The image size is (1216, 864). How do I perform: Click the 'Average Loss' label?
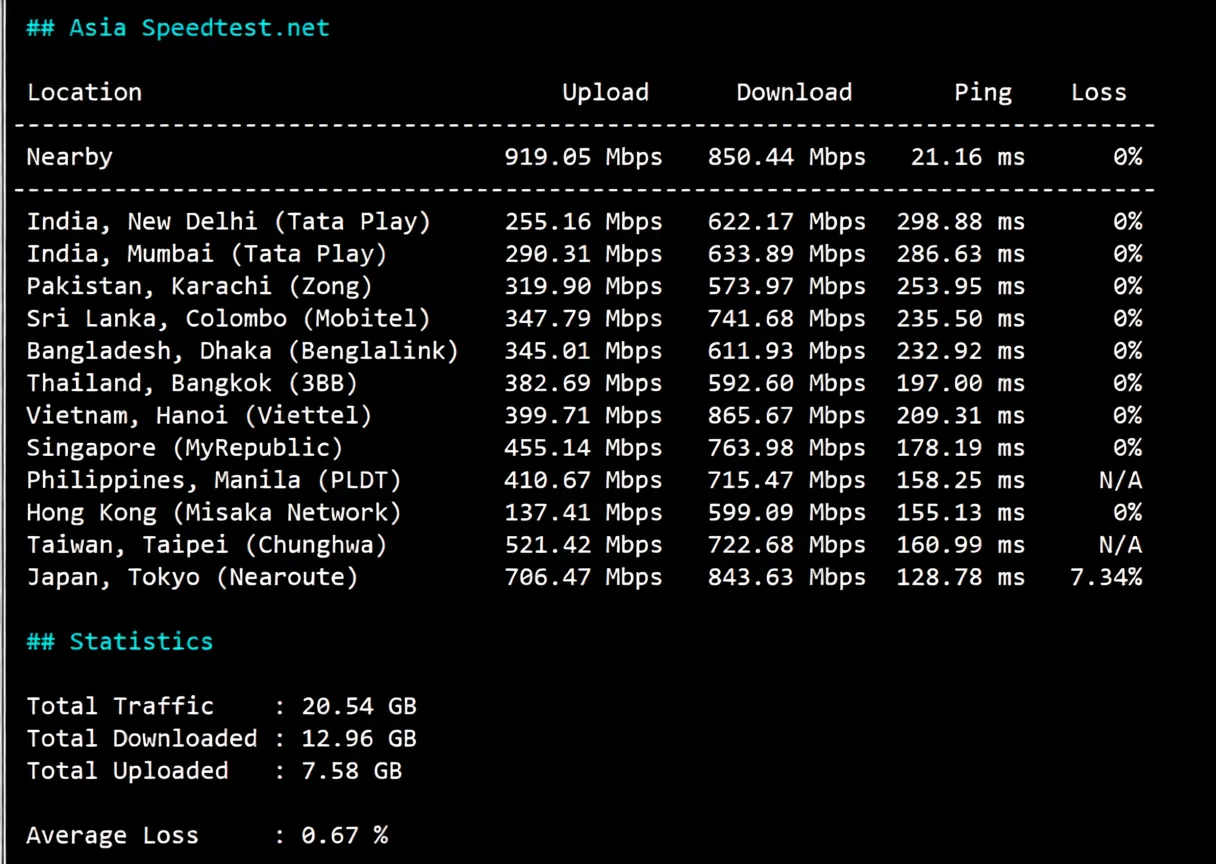pos(112,836)
